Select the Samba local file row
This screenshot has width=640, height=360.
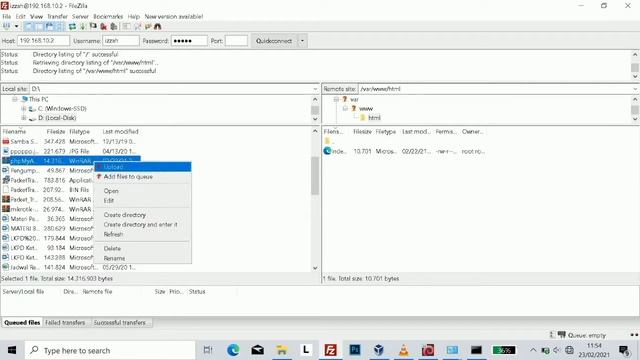pos(69,142)
